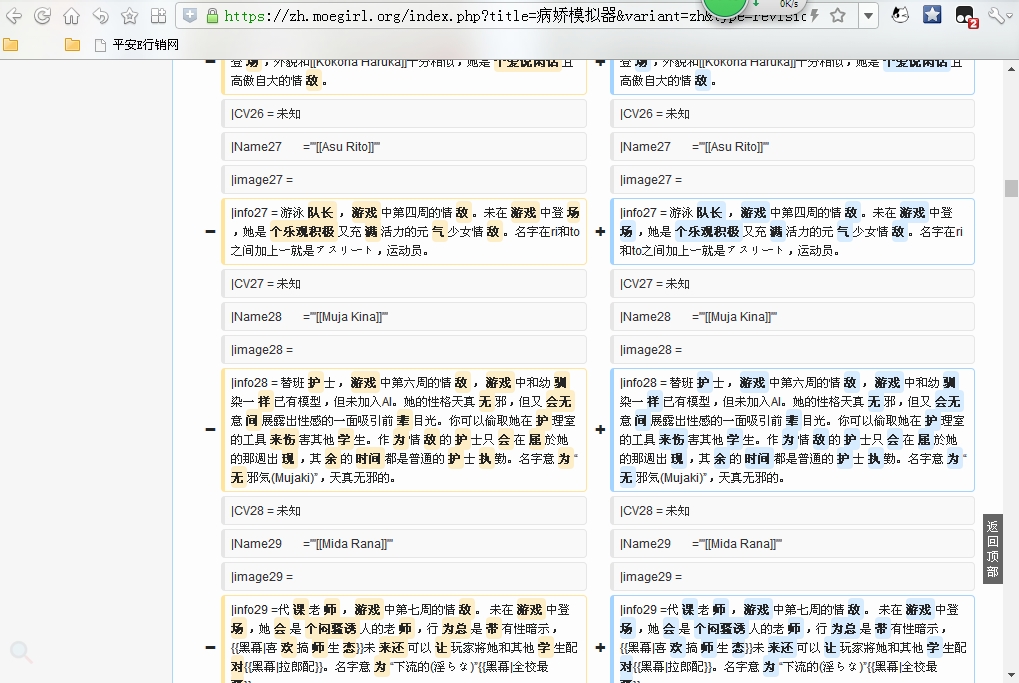Image resolution: width=1019 pixels, height=683 pixels.
Task: Expand the address bar dropdown arrow
Action: pos(868,16)
